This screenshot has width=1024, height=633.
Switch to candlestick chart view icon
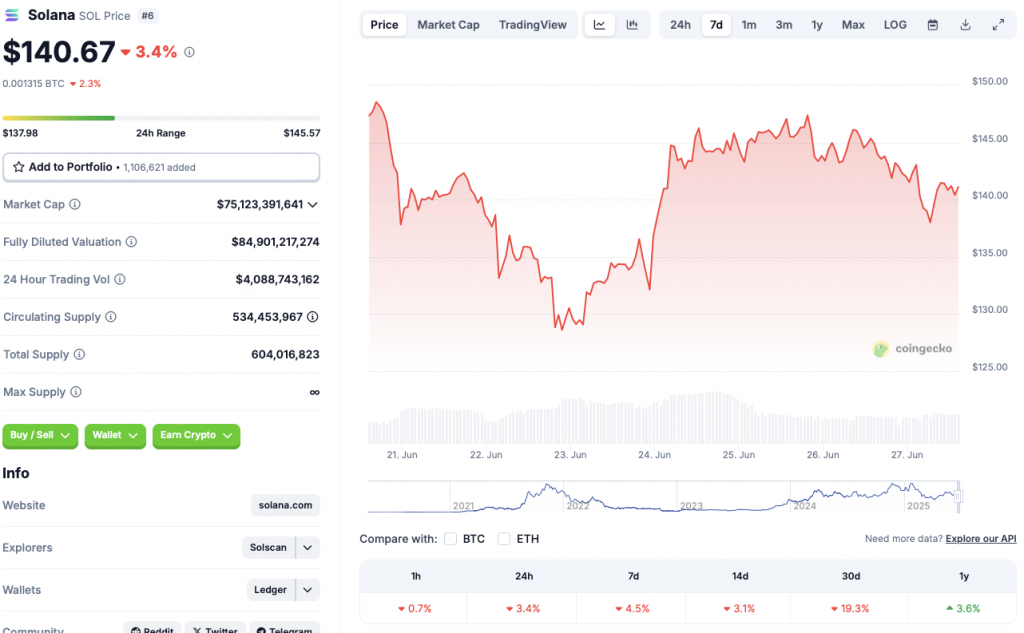click(632, 25)
